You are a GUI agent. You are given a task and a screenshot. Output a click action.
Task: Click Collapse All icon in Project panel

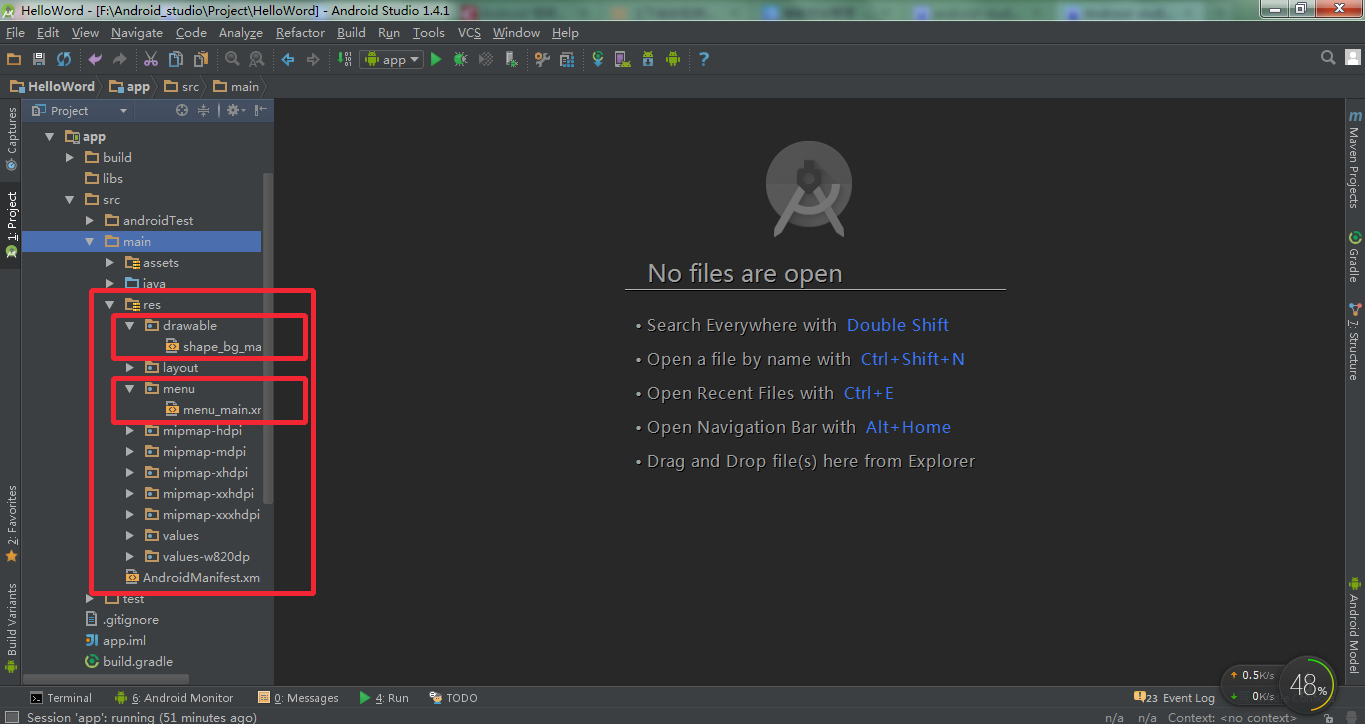click(204, 111)
